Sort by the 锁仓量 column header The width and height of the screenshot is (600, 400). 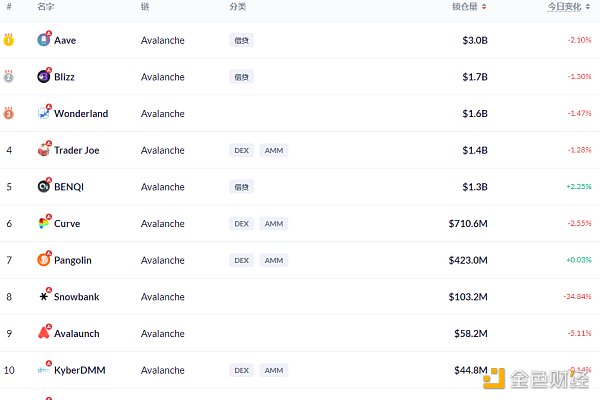[469, 7]
